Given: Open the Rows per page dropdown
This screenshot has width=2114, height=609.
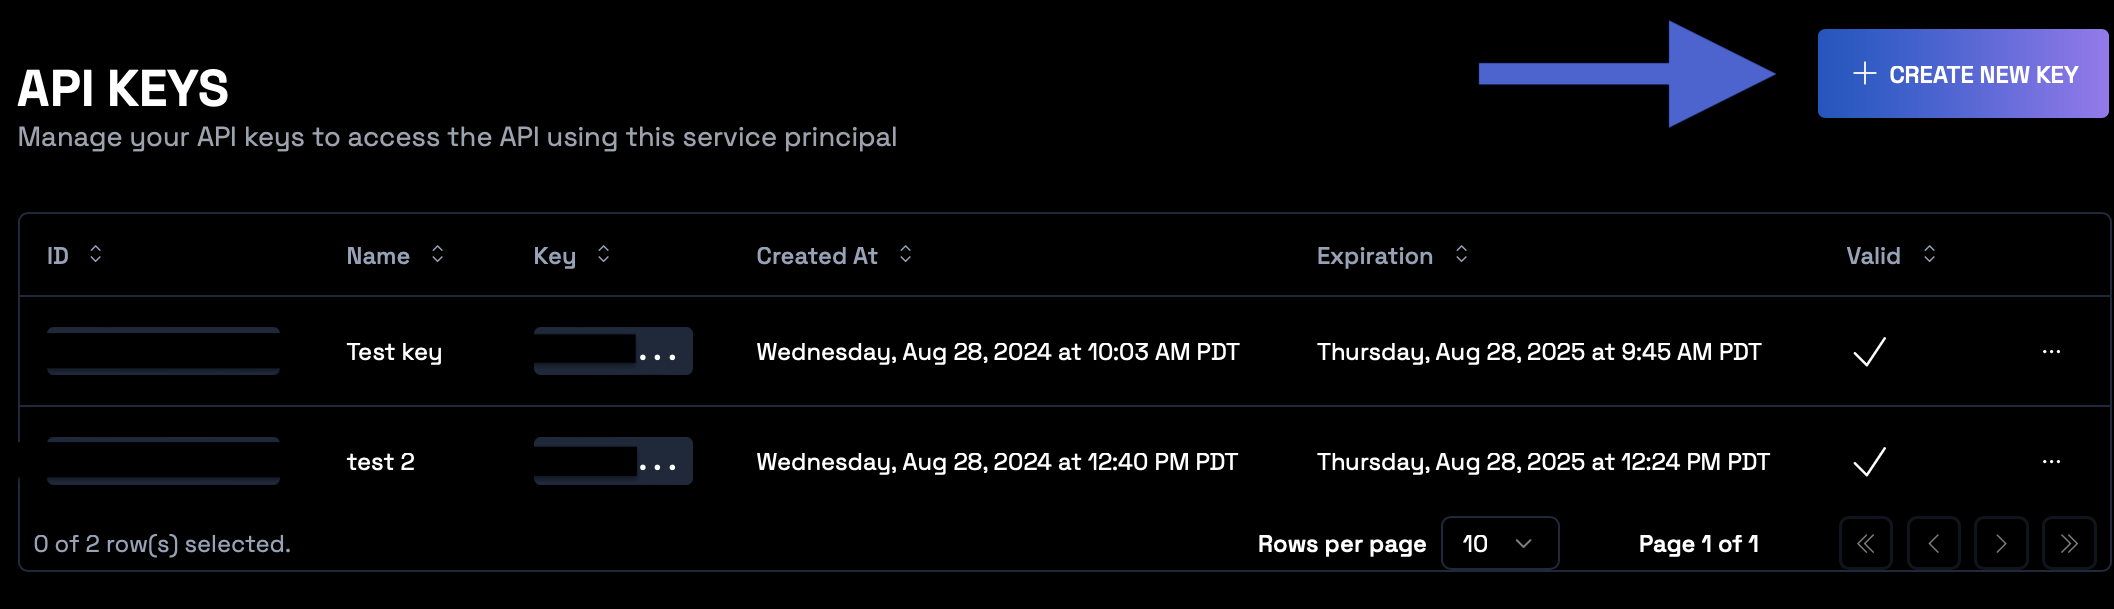Looking at the screenshot, I should click(x=1499, y=543).
